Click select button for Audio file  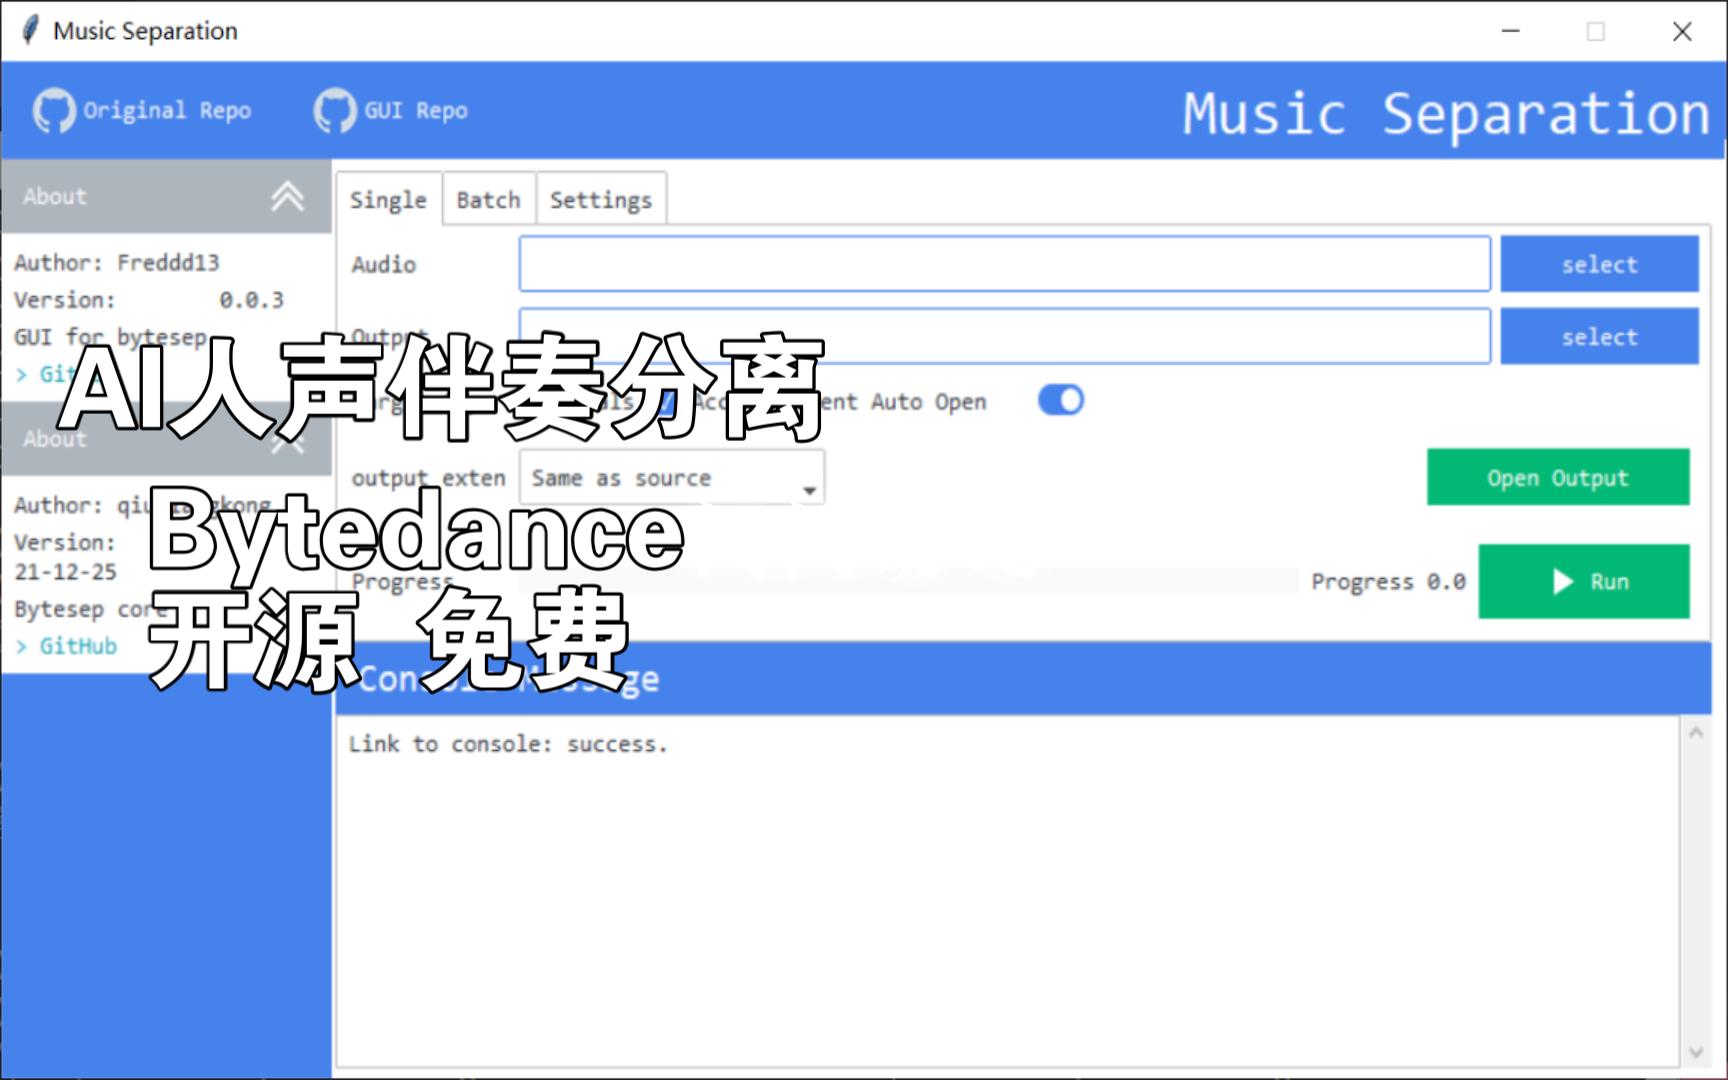(x=1599, y=264)
